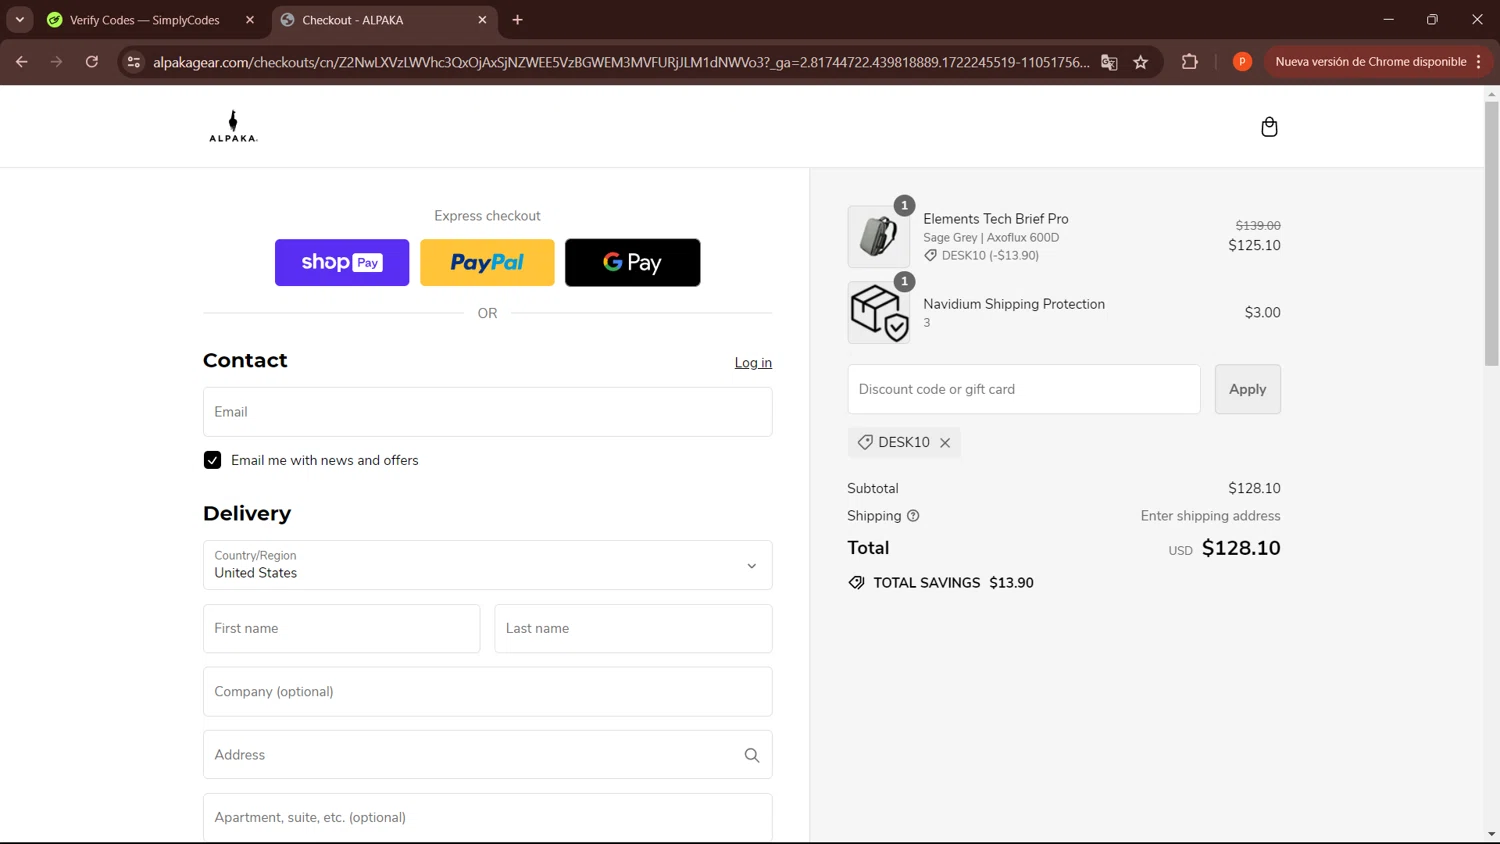This screenshot has width=1500, height=844.
Task: Bookmark this page with the star icon
Action: coord(1141,62)
